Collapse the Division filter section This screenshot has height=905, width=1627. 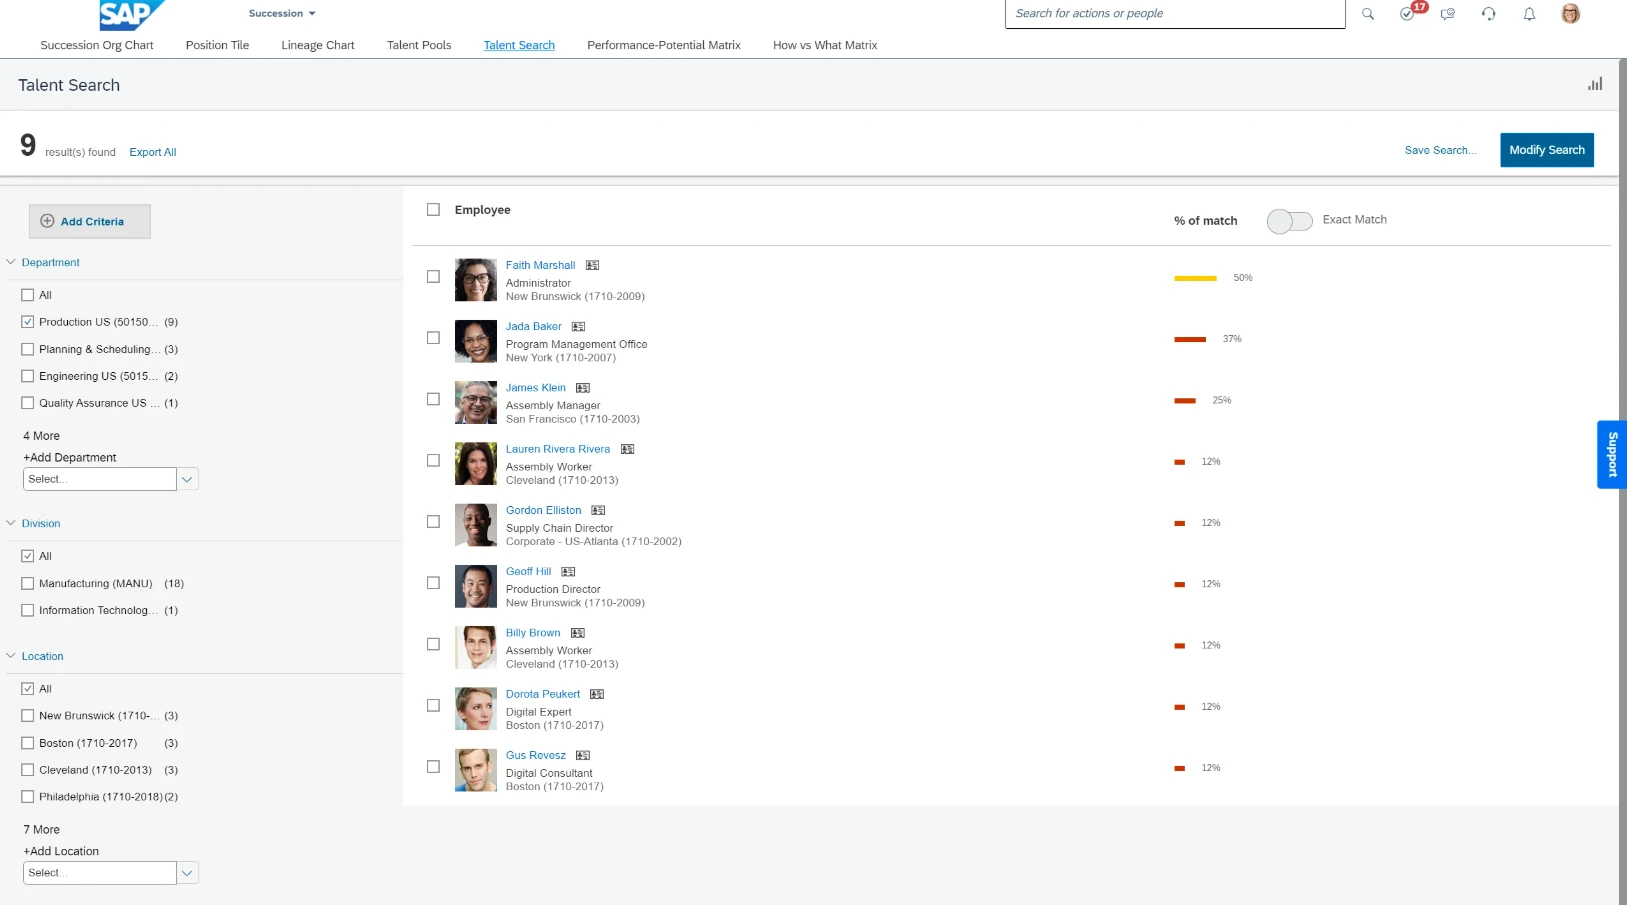[x=11, y=523]
